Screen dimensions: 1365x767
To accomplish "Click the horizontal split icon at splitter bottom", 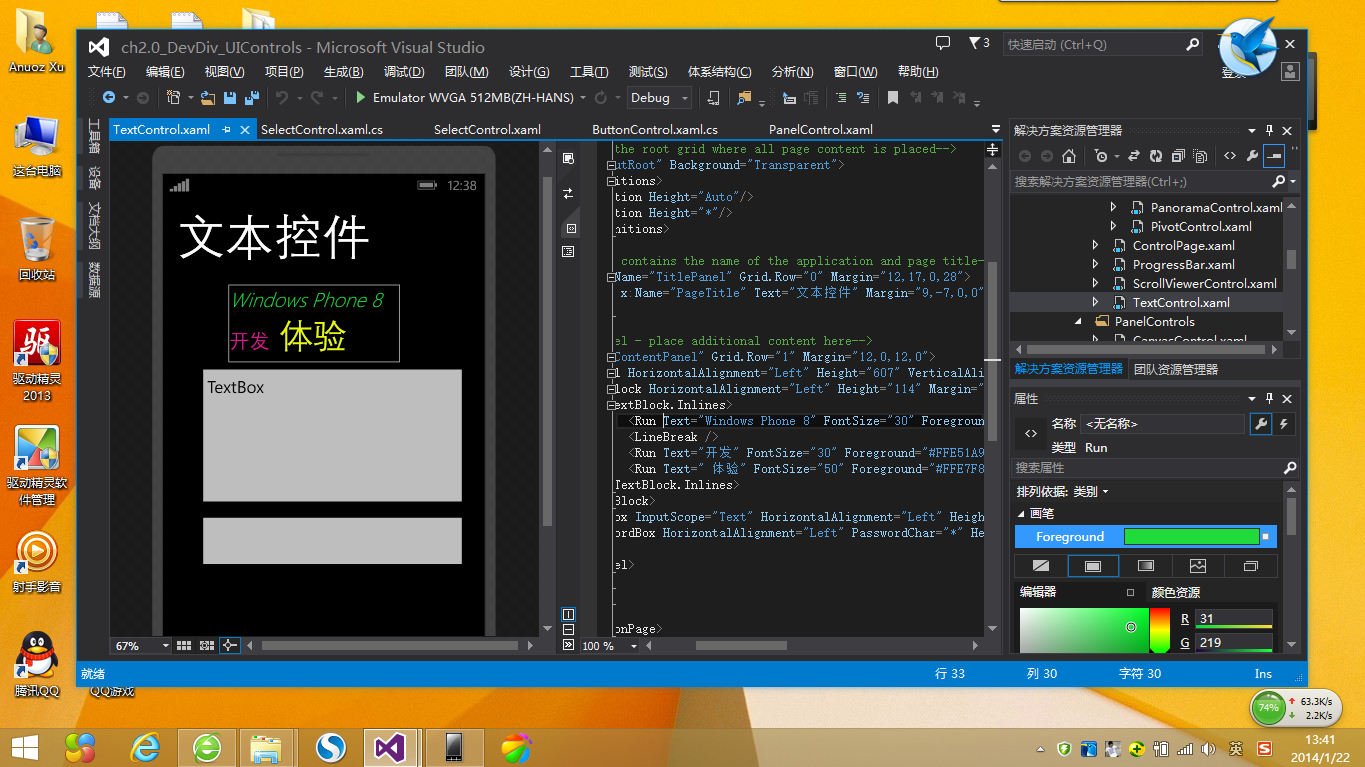I will pyautogui.click(x=568, y=630).
